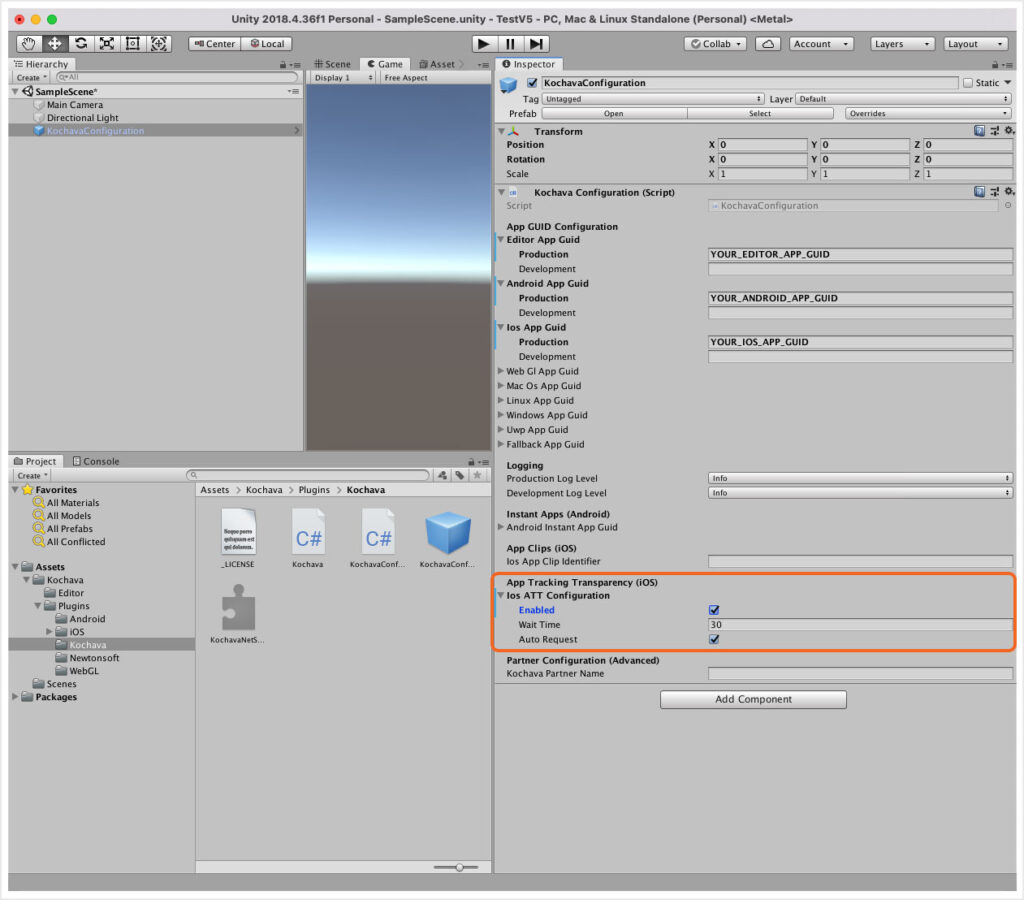Screen dimensions: 1024x900
Task: Open the Layers menu button
Action: tap(902, 44)
